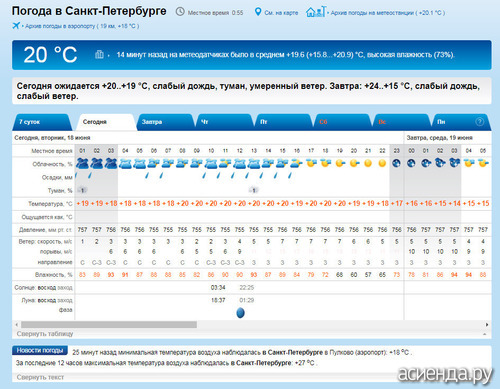Click the Пулково (аэропорт) text in news
Viewport: 500px width, 389px height.
tap(357, 352)
